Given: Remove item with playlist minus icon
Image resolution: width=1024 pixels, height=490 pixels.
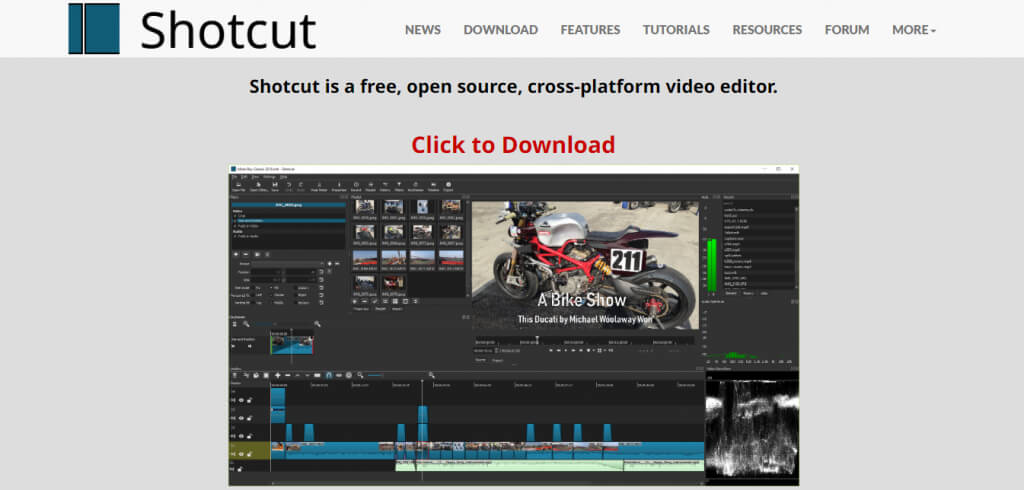Looking at the screenshot, I should [364, 301].
